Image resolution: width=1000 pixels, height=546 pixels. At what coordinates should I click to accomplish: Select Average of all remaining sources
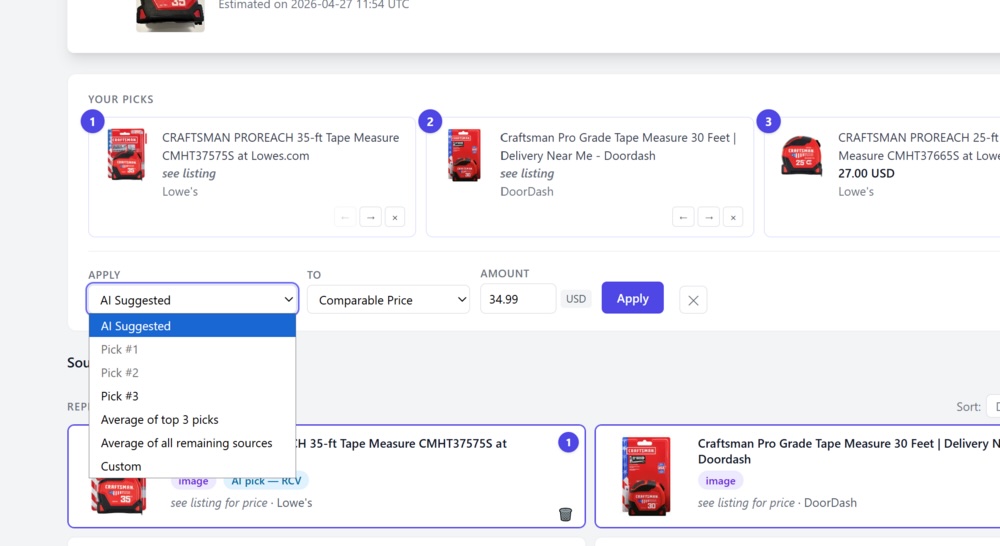[x=193, y=443]
